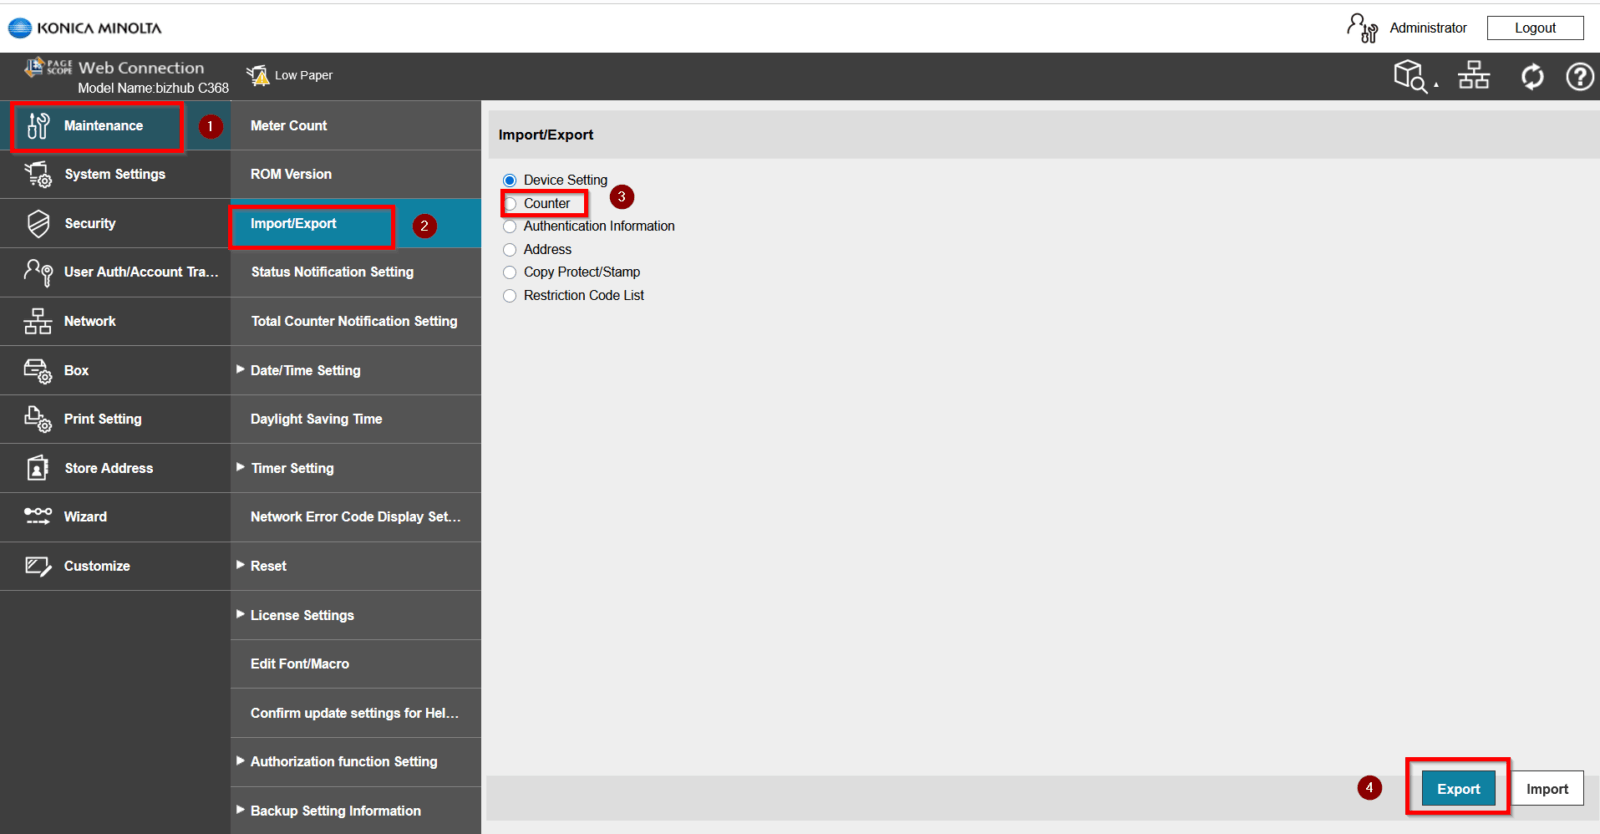
Task: Expand the Date/Time Setting submenu
Action: (x=241, y=370)
